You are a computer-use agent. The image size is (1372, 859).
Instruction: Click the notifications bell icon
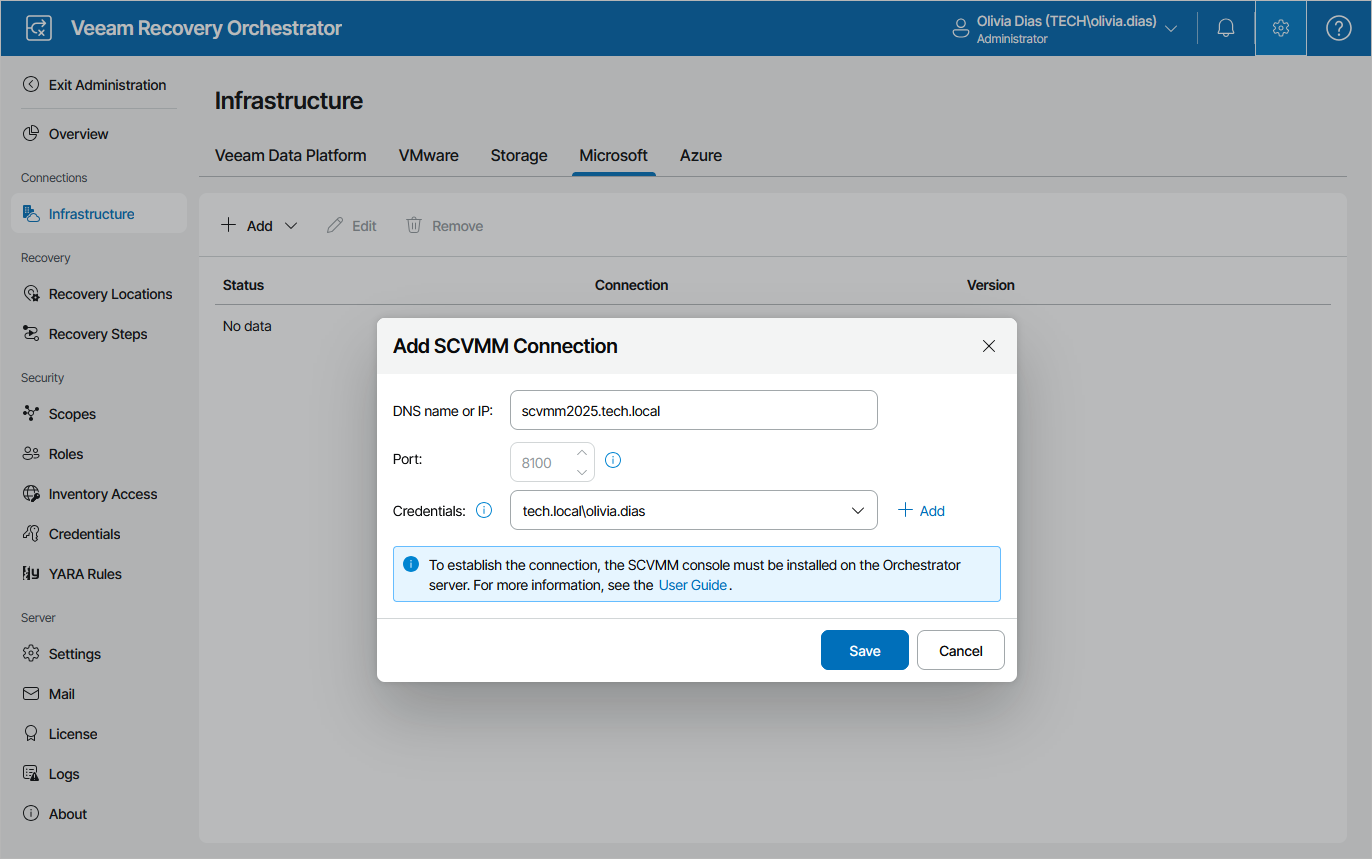pos(1225,28)
